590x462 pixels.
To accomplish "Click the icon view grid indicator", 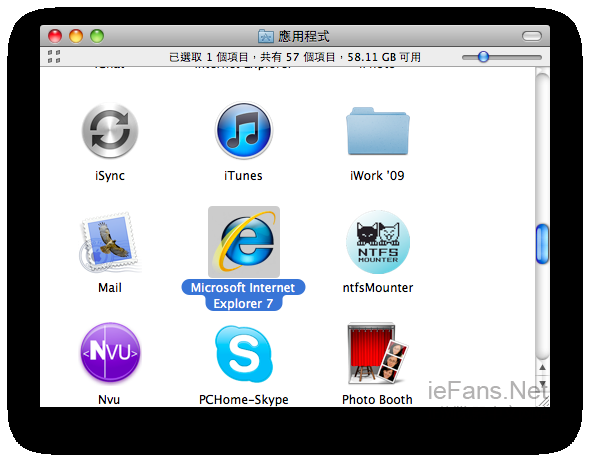I will 54,56.
